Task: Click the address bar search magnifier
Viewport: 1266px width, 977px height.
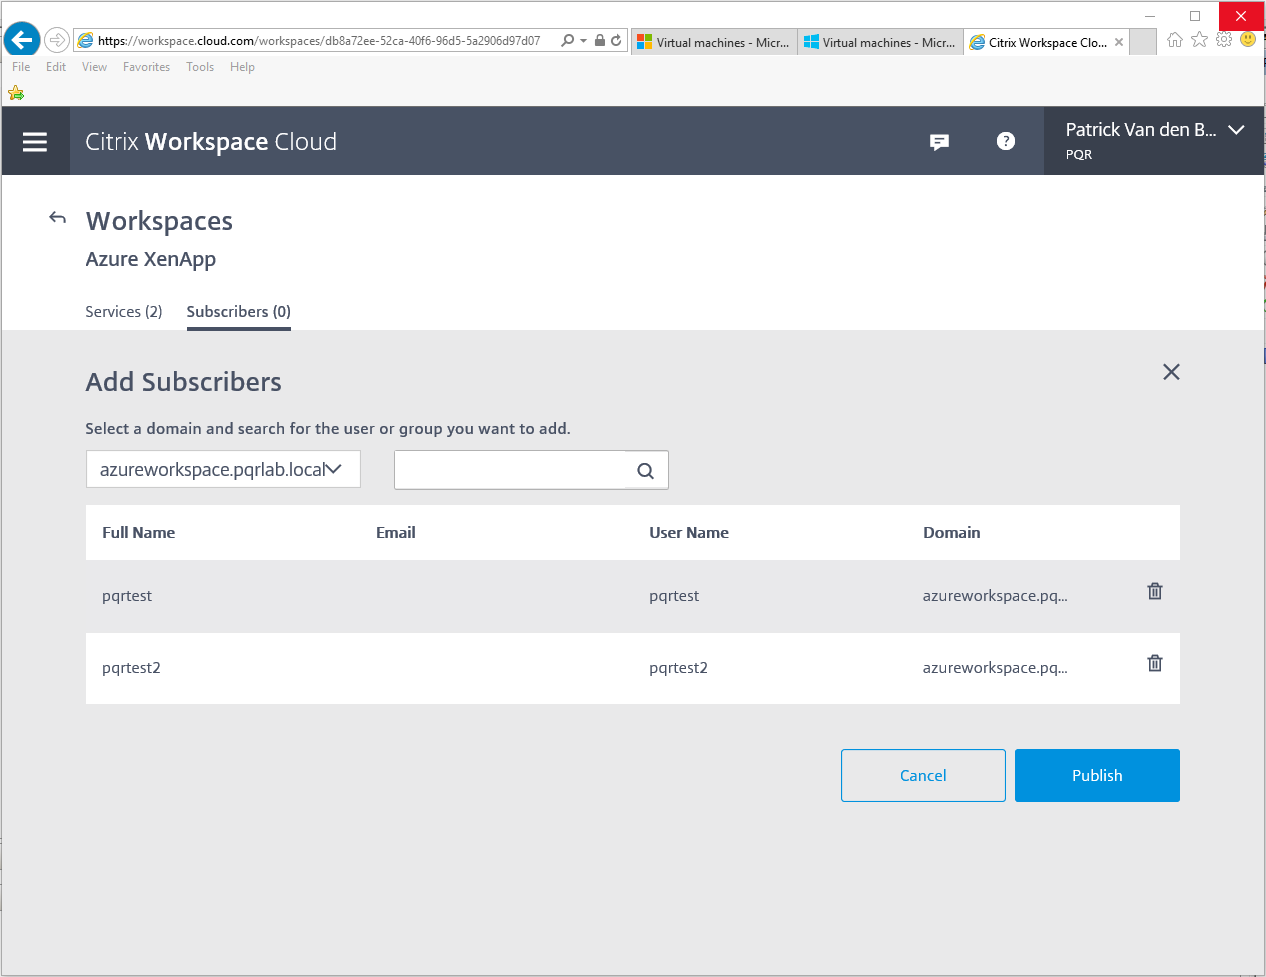Action: [x=568, y=41]
